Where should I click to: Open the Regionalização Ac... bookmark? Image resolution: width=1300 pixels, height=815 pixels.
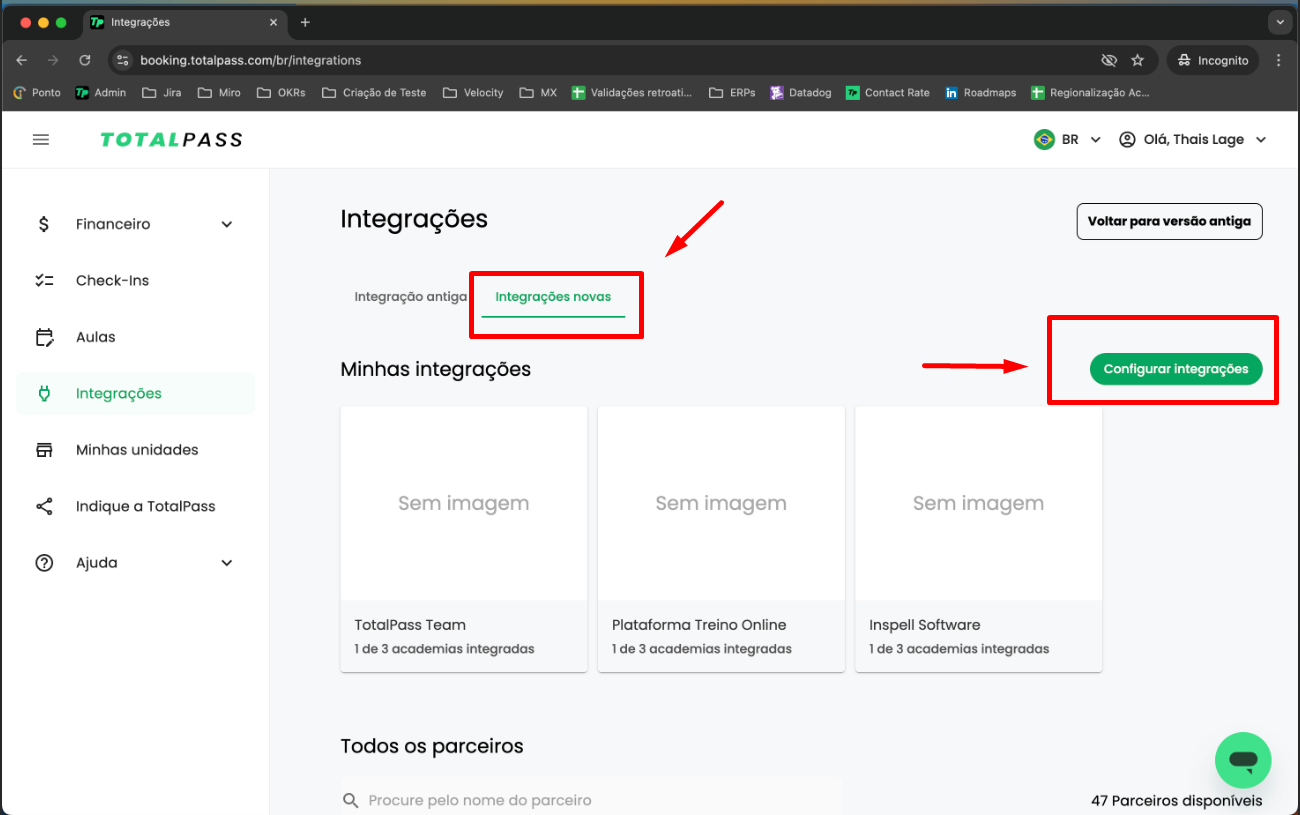(x=1090, y=93)
